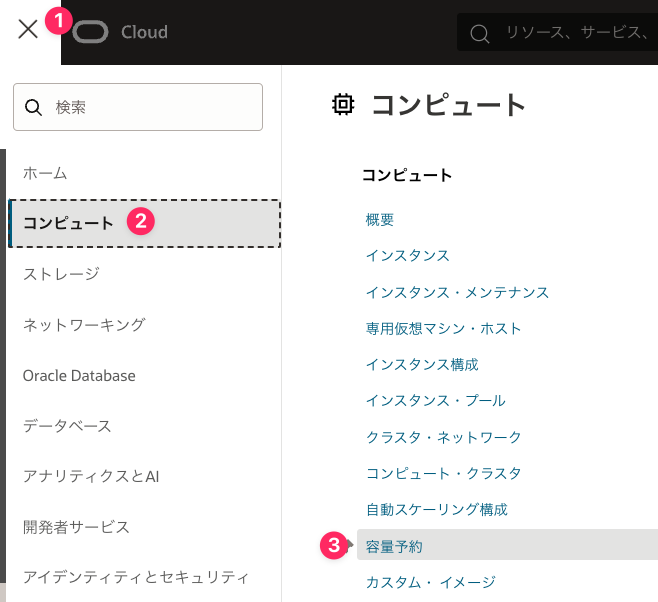Open the 概要 link
The width and height of the screenshot is (658, 602).
click(x=380, y=219)
